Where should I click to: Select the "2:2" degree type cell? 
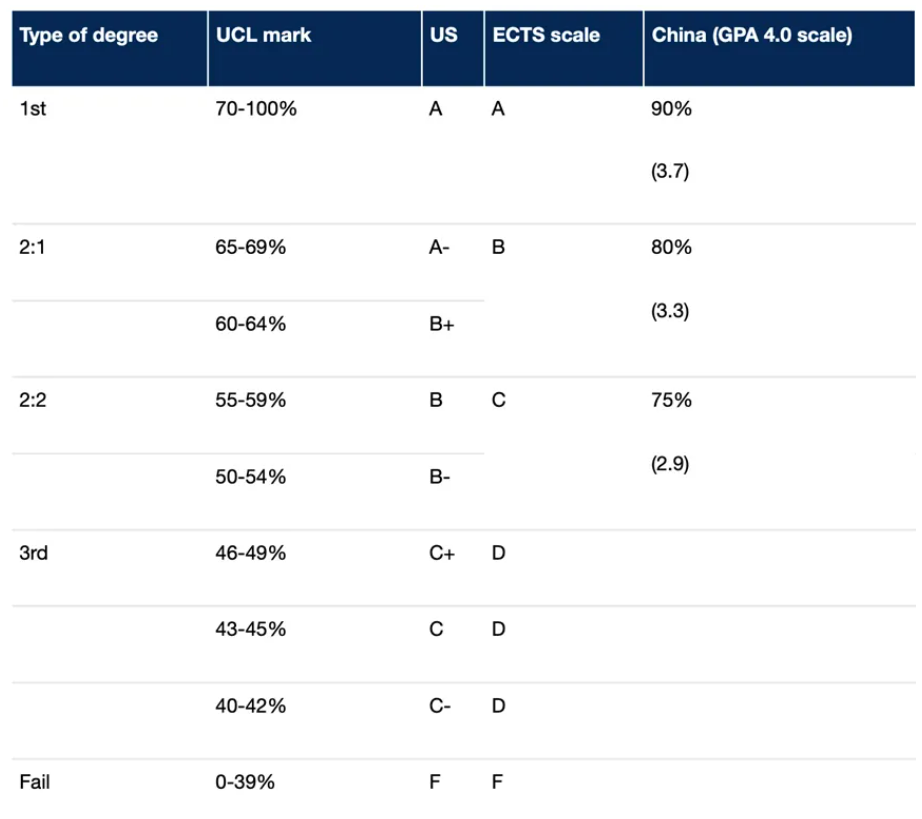coord(33,400)
